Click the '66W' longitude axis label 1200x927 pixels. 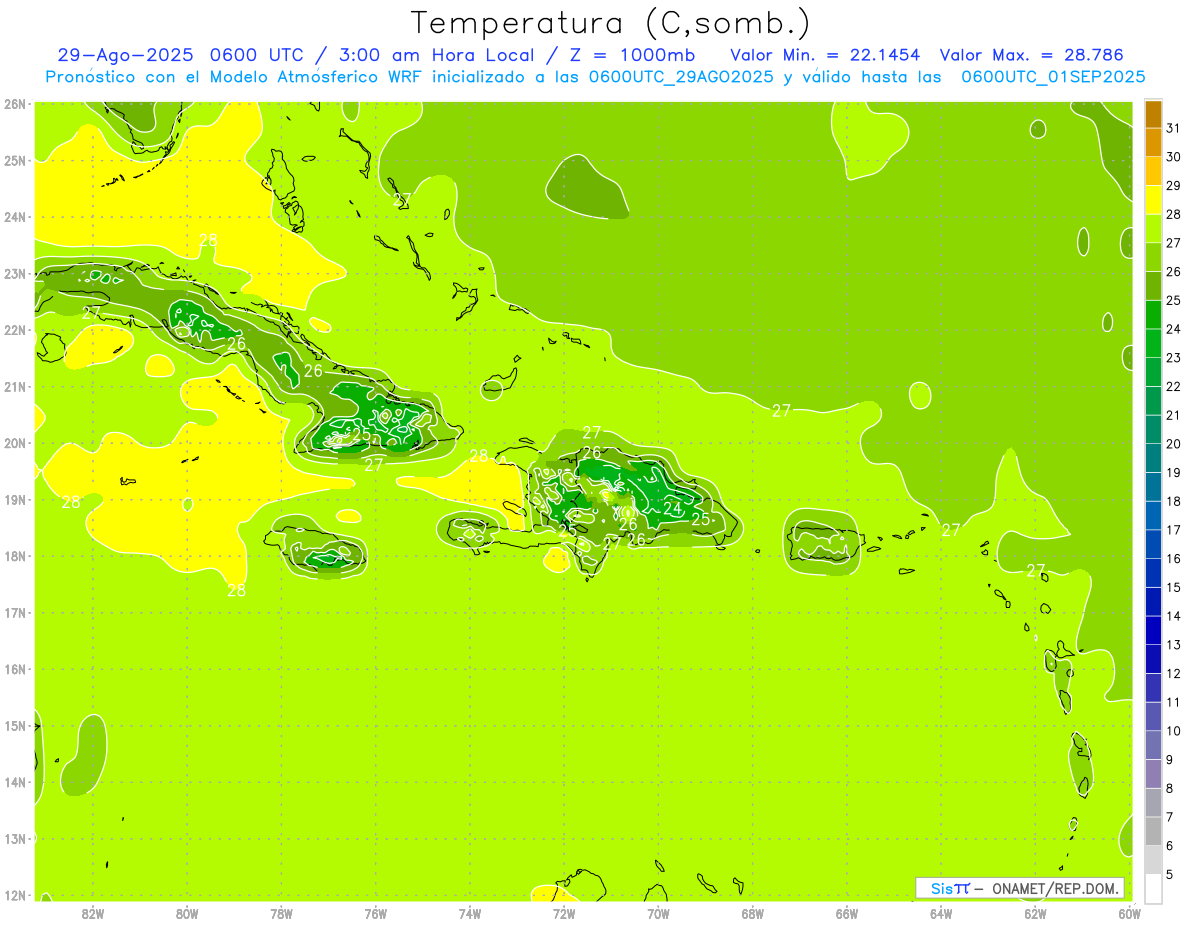[847, 913]
